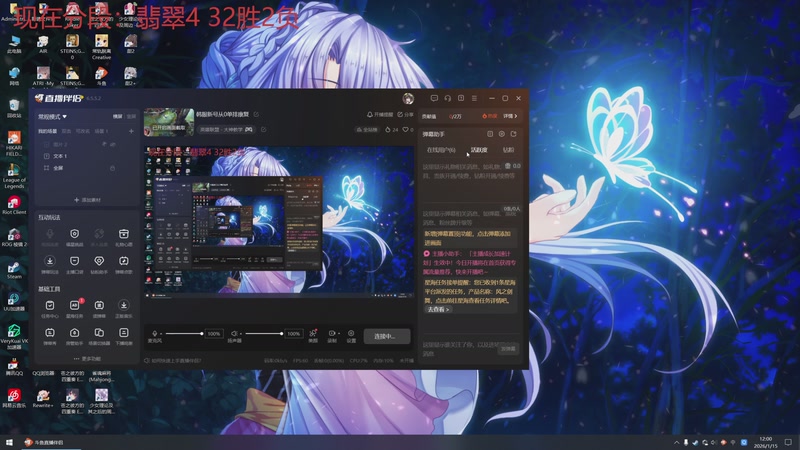Open the headset customer service icon
Screen dimensions: 800x450
click(x=447, y=98)
